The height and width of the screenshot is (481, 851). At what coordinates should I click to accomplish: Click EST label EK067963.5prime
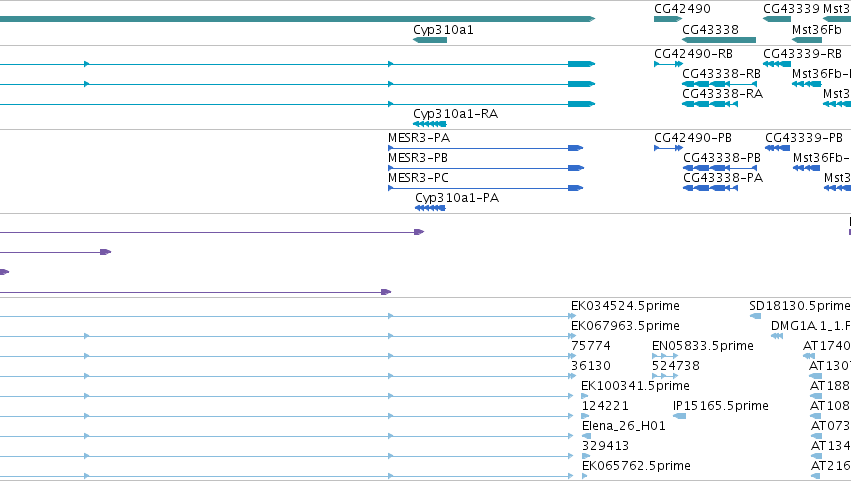625,326
